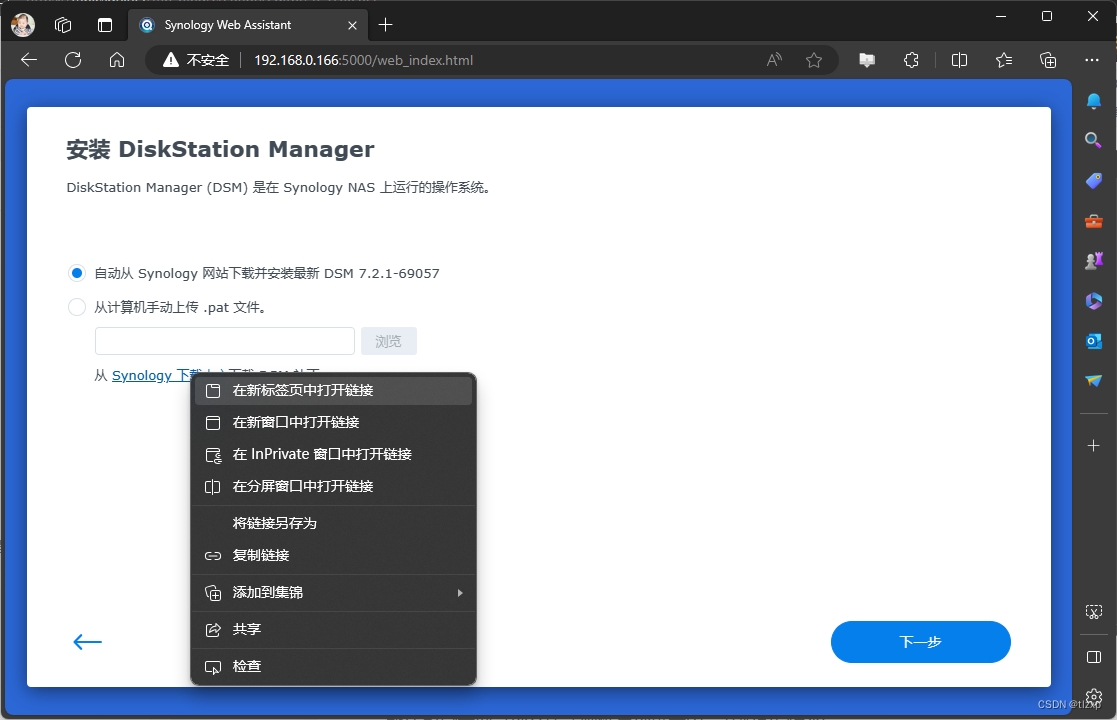Refresh the page
This screenshot has width=1117, height=720.
(x=73, y=60)
